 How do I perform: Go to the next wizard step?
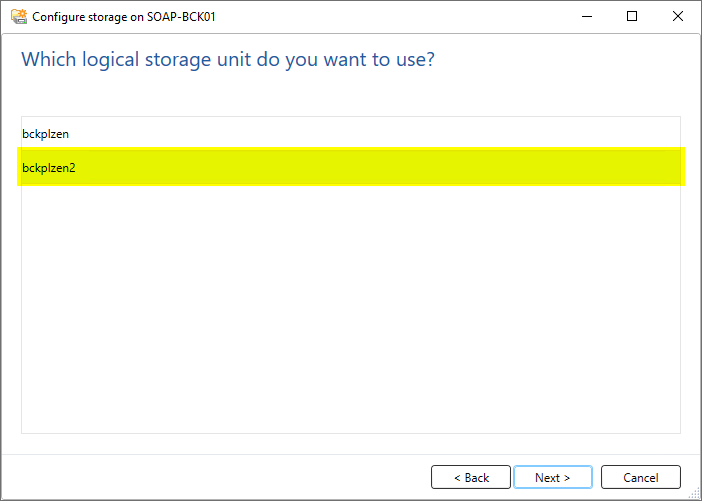[552, 478]
